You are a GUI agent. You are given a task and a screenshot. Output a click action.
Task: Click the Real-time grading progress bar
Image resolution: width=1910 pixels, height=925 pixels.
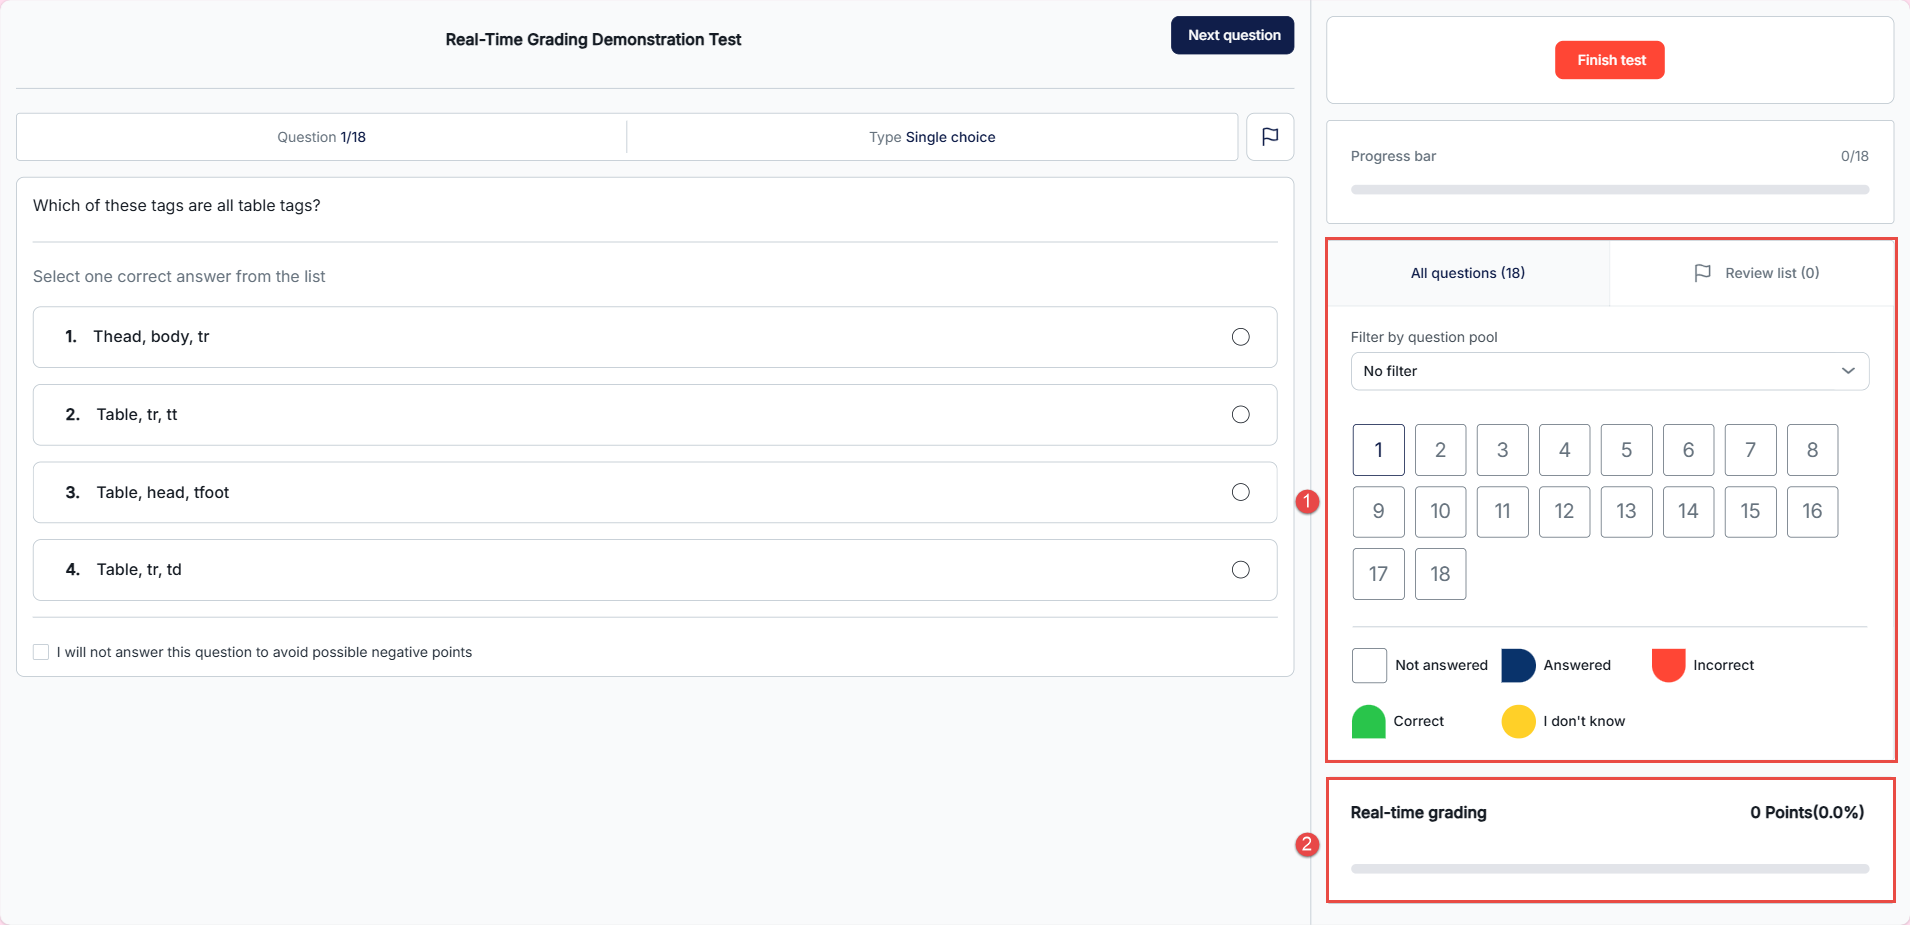tap(1609, 869)
